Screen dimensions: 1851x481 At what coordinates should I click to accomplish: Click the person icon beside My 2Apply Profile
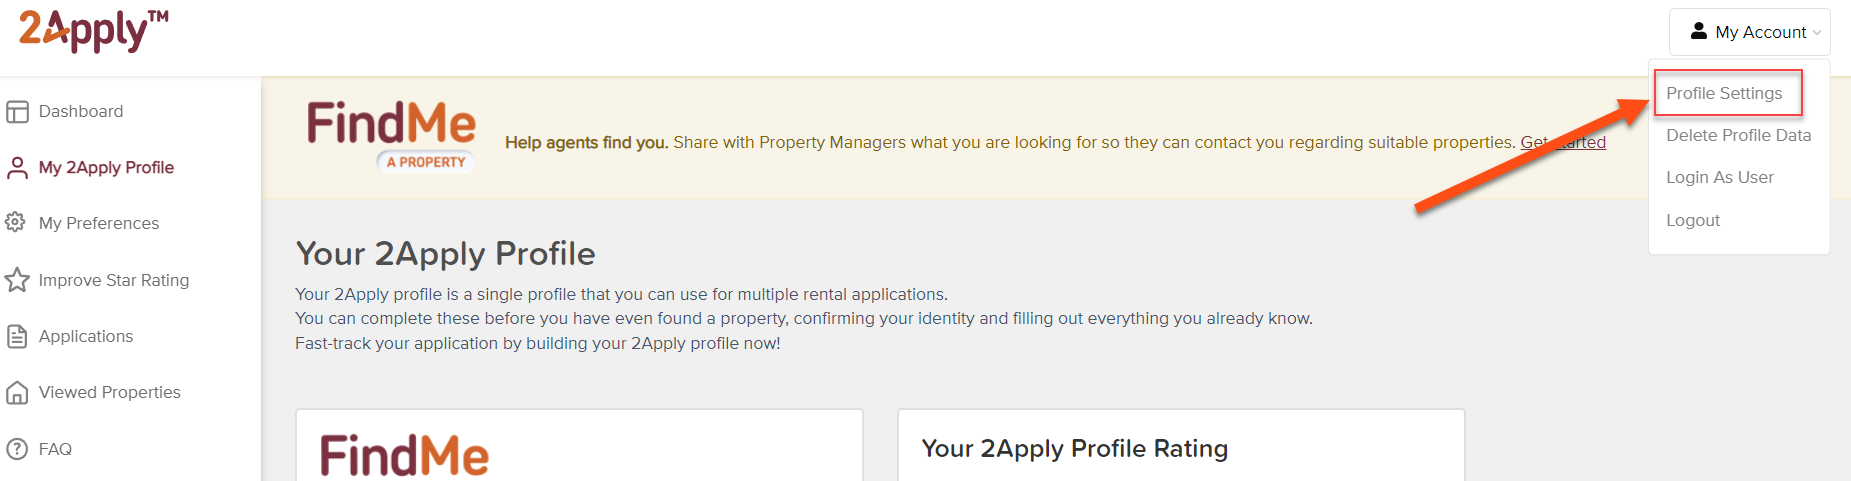[x=17, y=168]
